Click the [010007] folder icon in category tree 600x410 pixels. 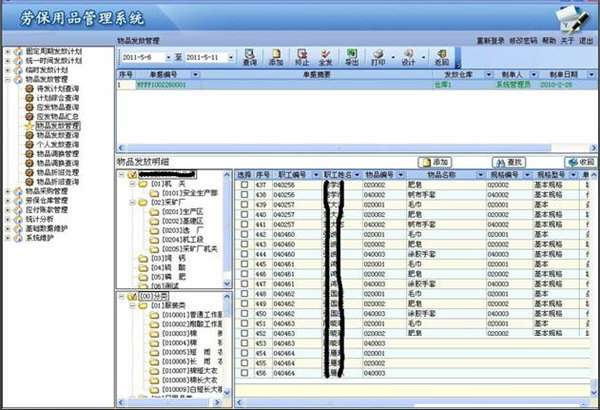coord(154,371)
